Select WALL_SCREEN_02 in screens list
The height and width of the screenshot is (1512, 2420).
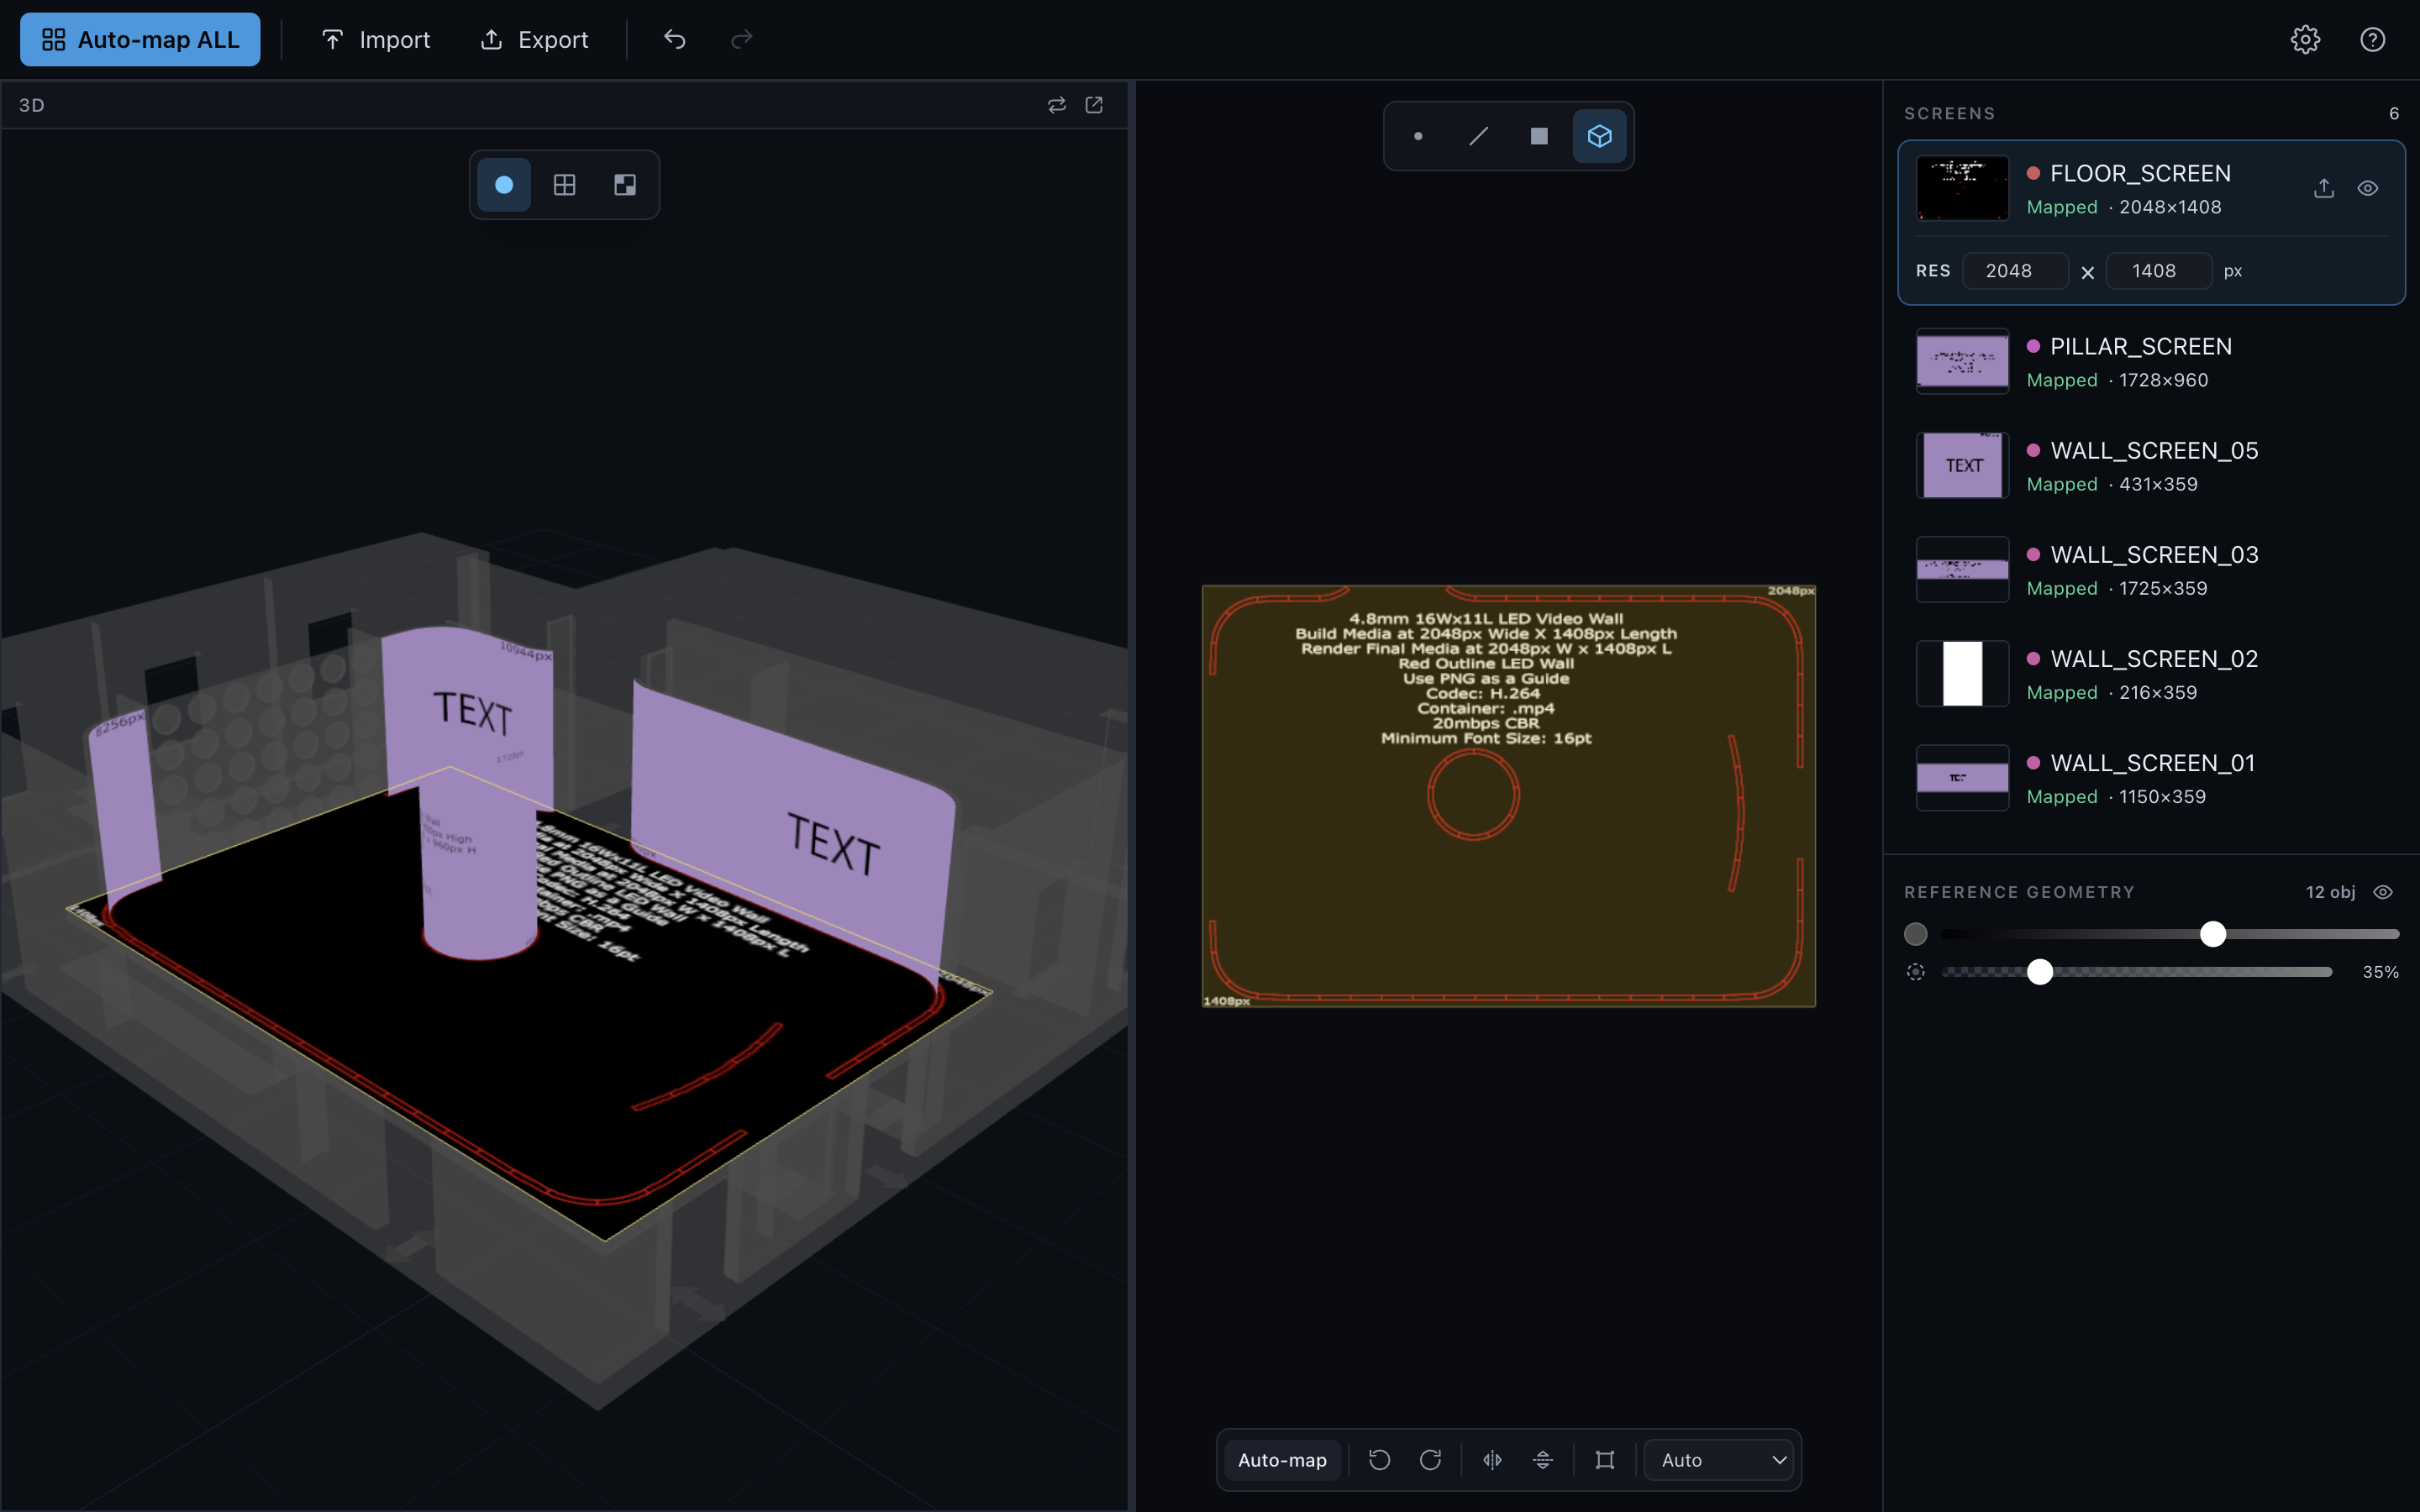(x=2151, y=674)
